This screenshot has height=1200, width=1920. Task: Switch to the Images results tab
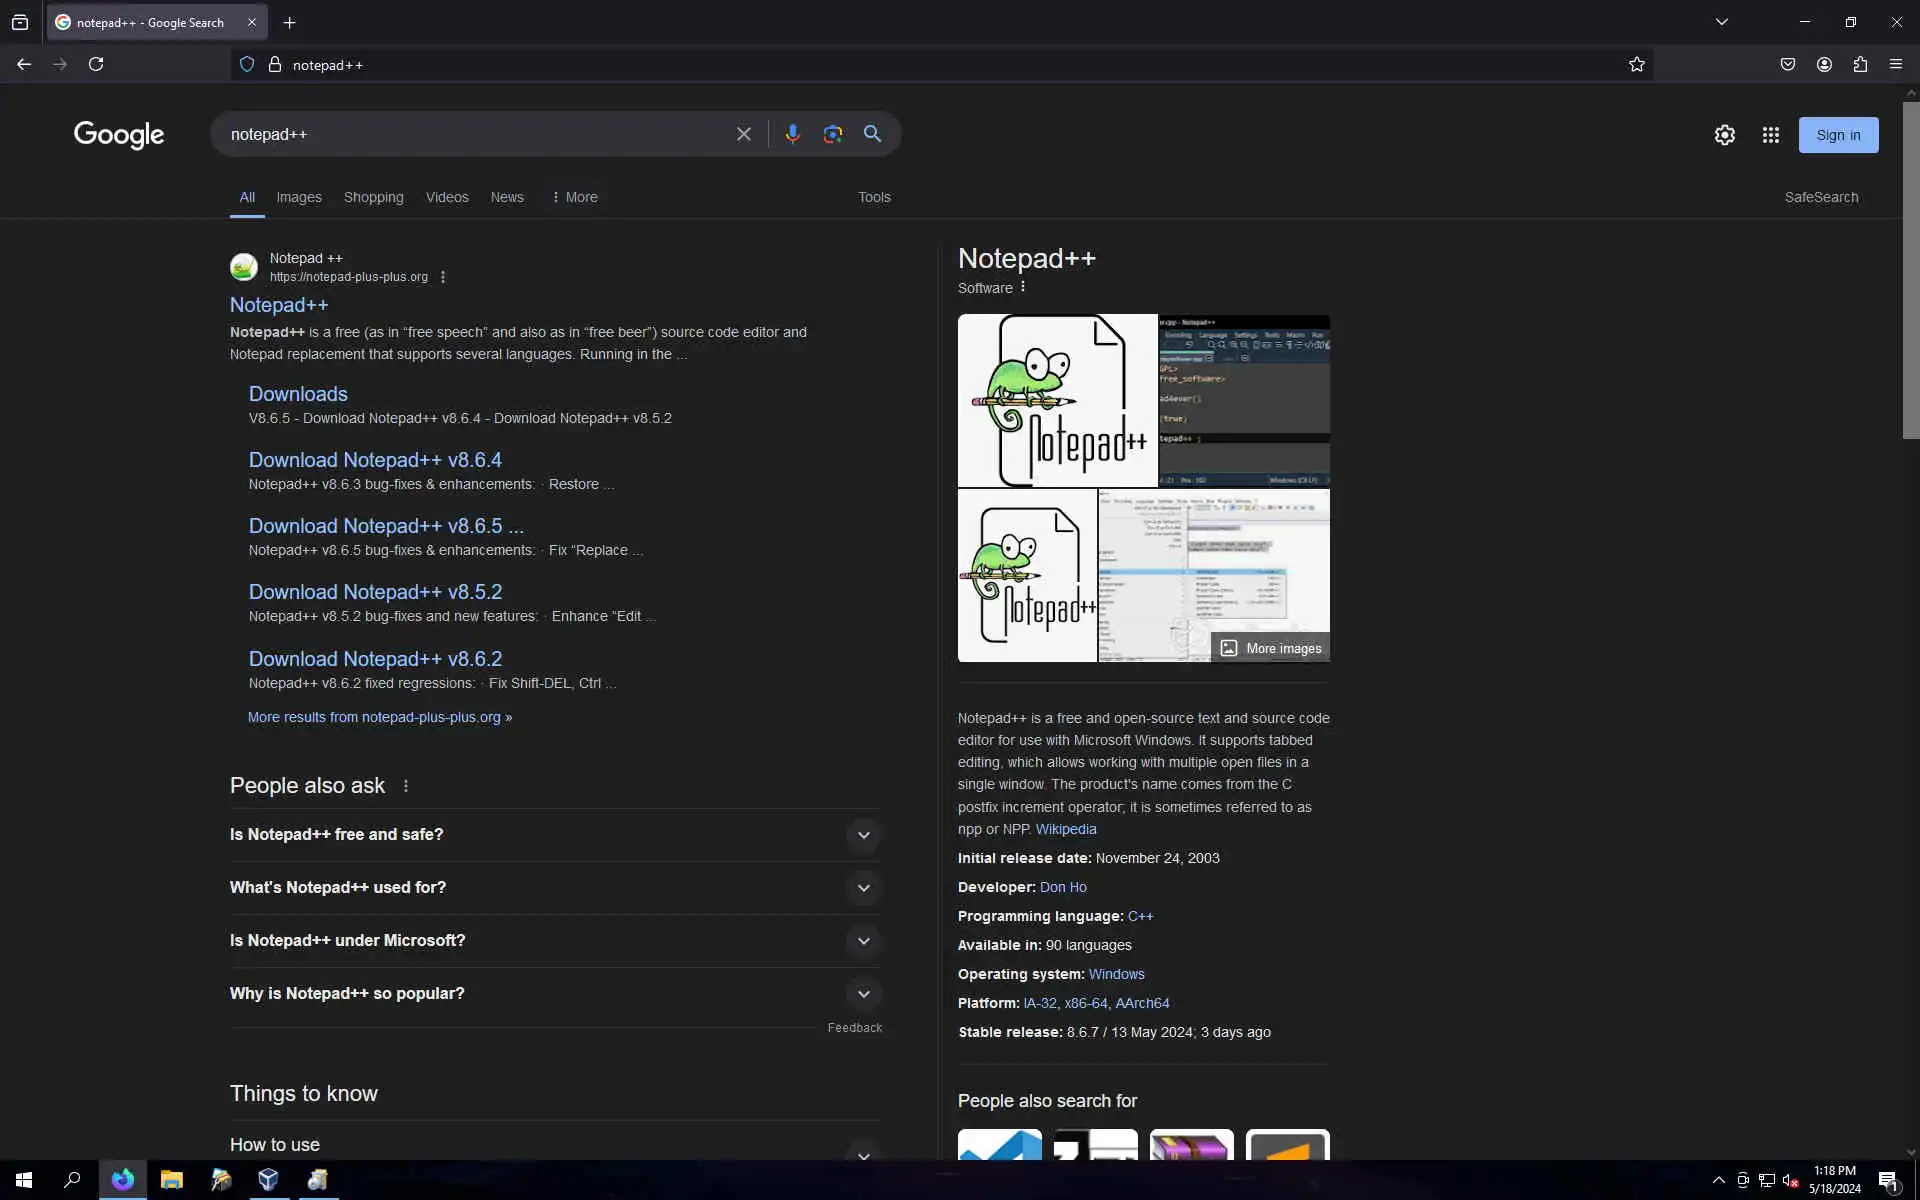[299, 197]
